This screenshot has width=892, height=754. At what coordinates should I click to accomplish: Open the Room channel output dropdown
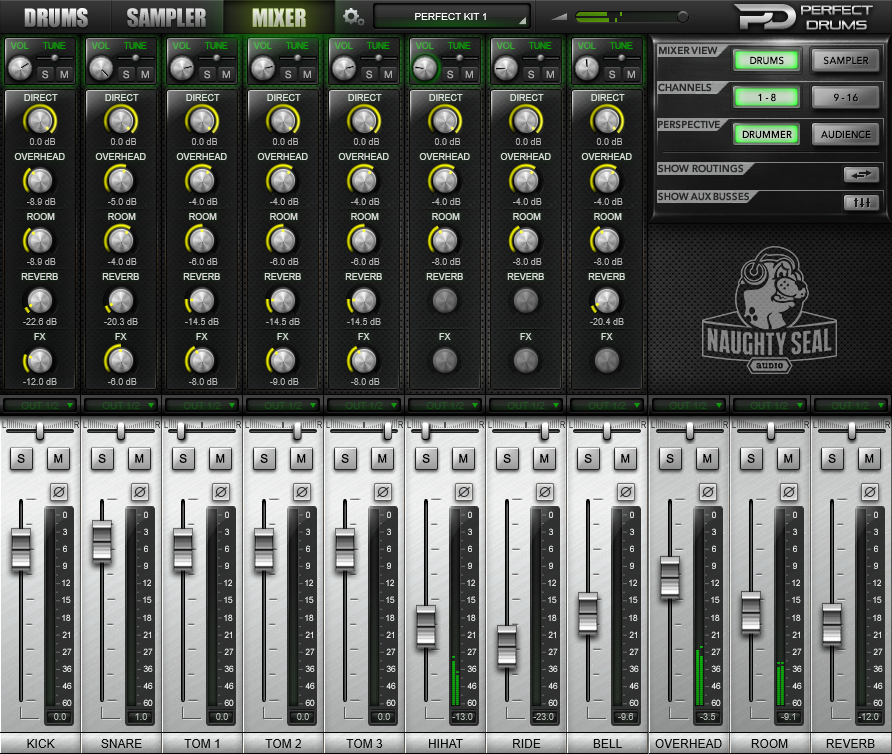coord(769,405)
